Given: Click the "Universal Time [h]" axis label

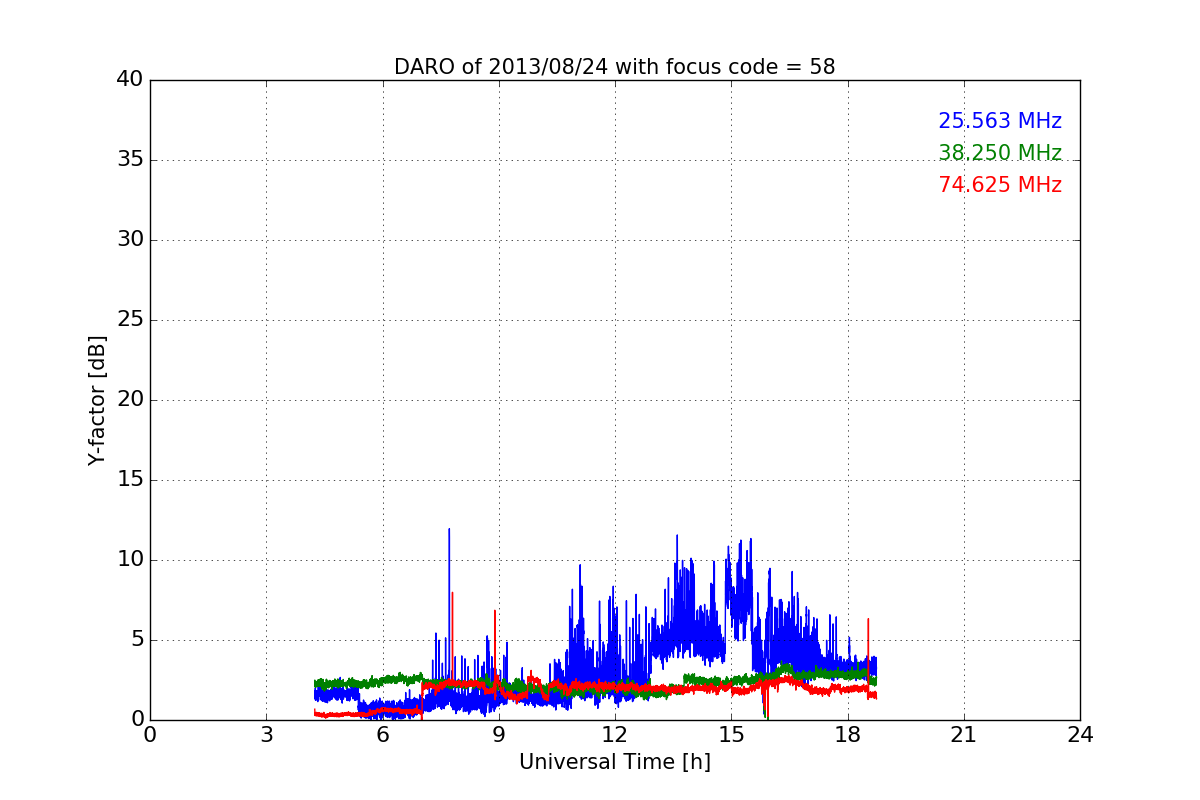Looking at the screenshot, I should click(x=614, y=762).
